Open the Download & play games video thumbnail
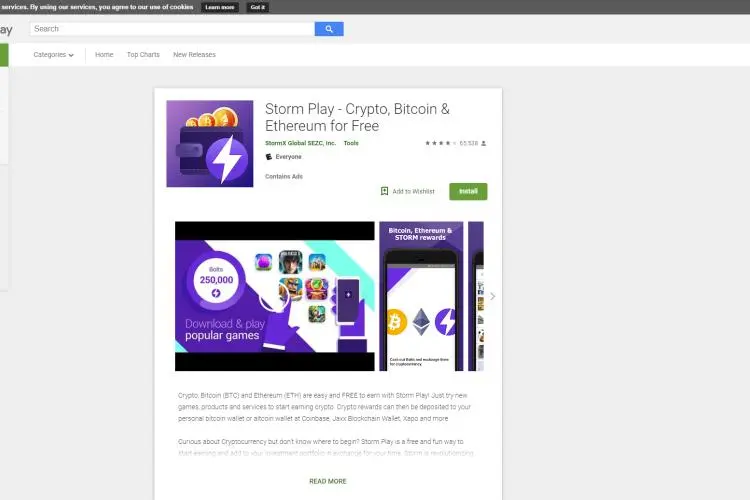 275,296
